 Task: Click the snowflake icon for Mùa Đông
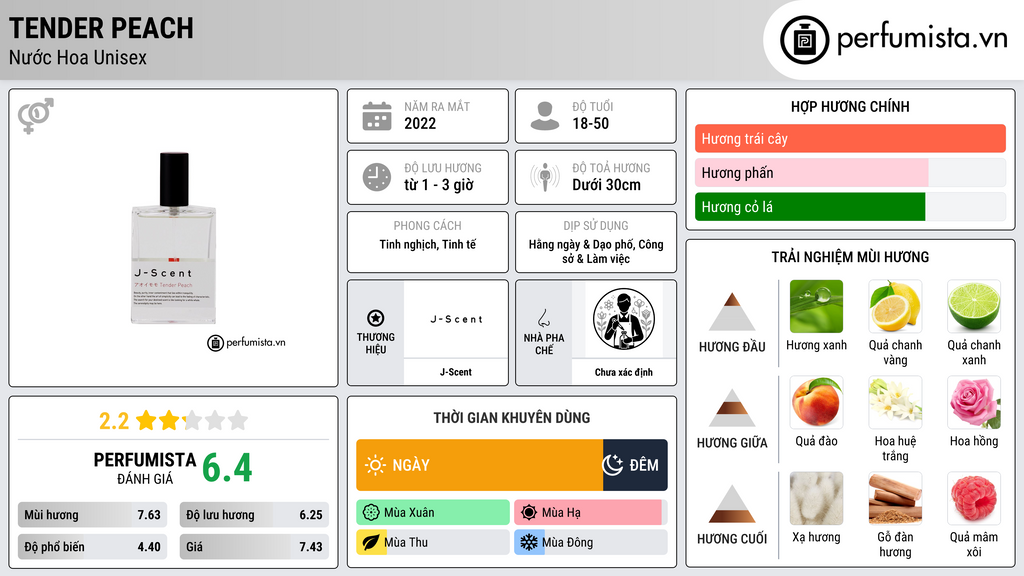529,542
